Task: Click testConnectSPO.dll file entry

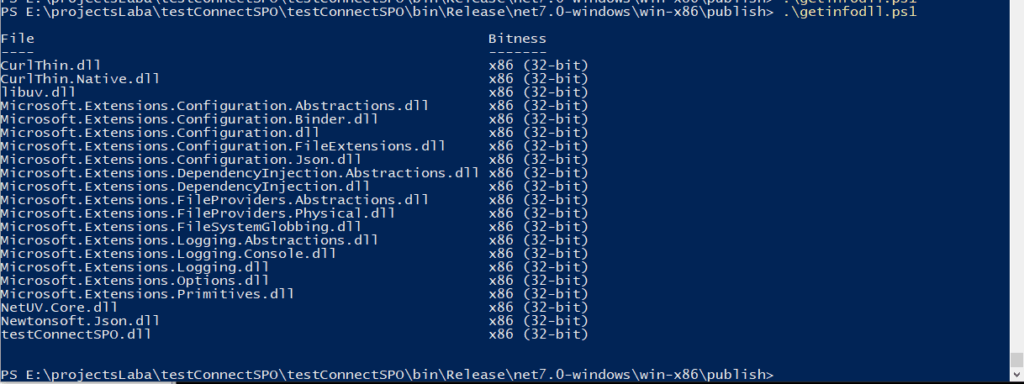Action: pyautogui.click(x=76, y=334)
